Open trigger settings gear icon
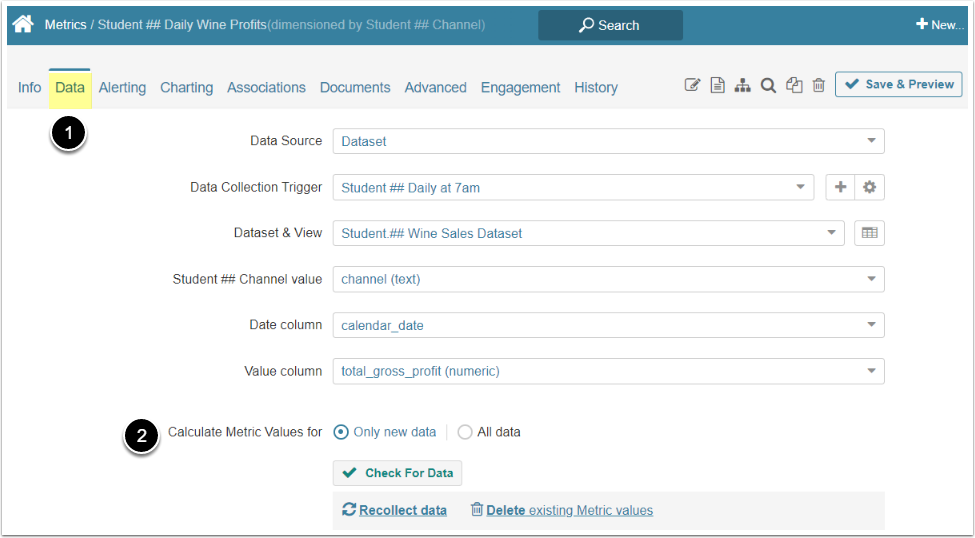 click(870, 187)
